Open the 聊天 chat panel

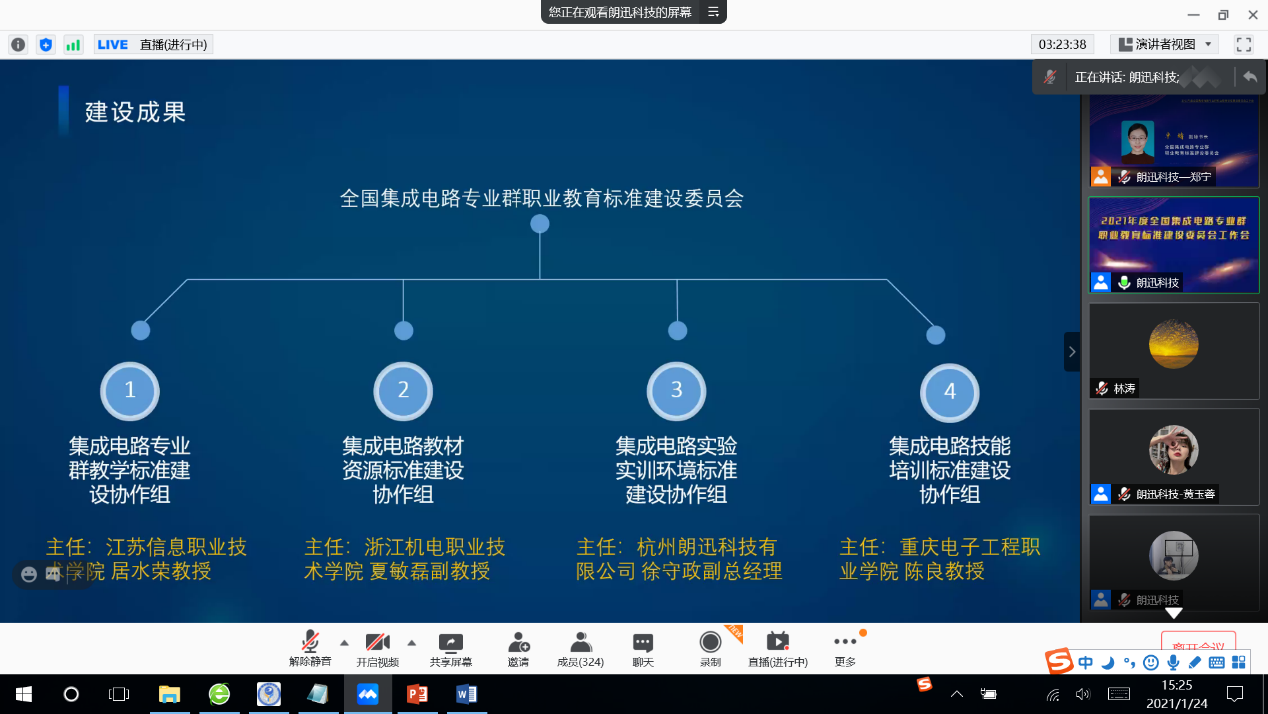pyautogui.click(x=643, y=643)
